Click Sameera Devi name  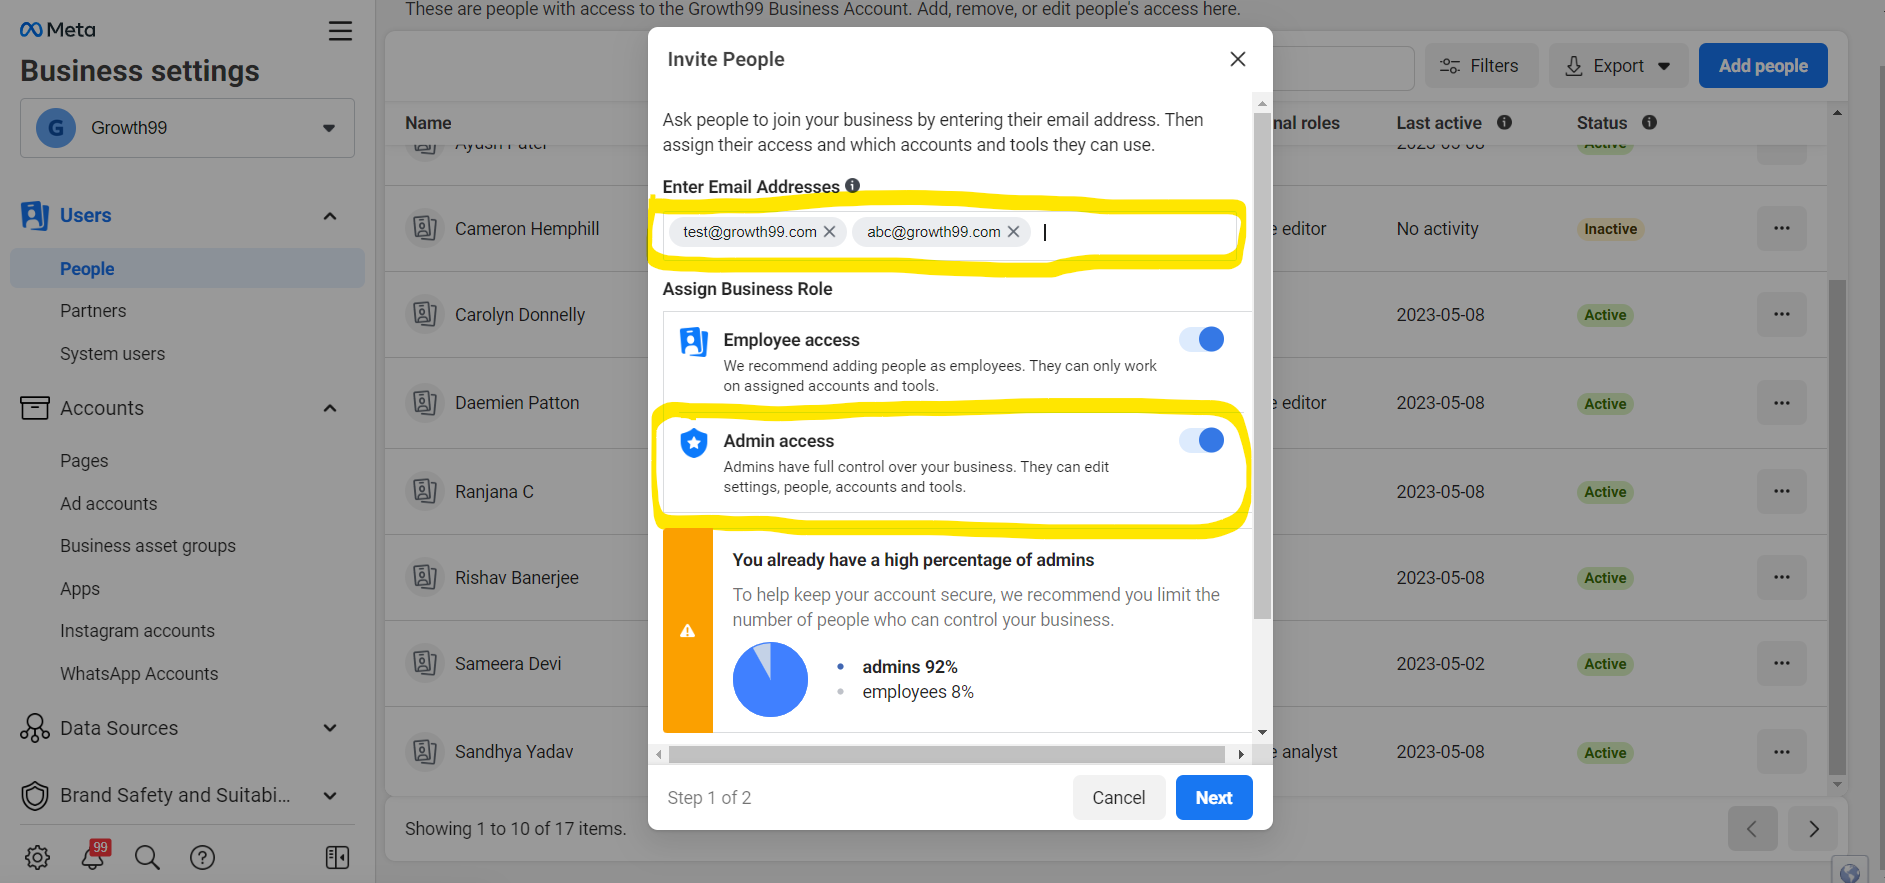[508, 664]
